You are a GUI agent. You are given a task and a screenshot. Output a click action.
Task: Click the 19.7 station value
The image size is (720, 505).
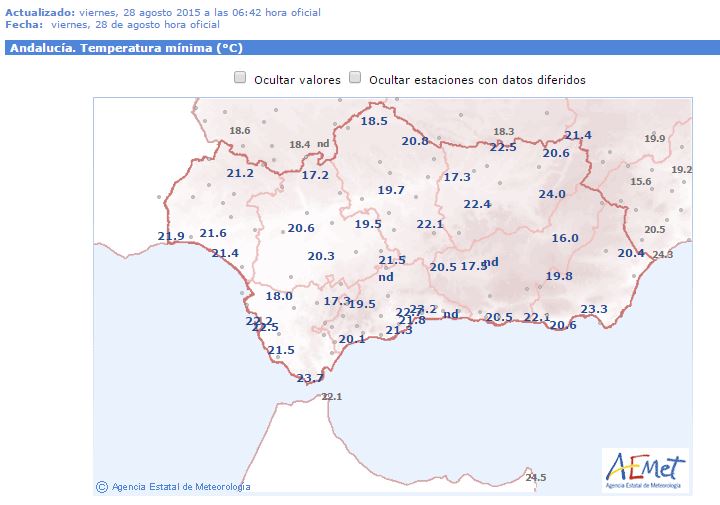pyautogui.click(x=391, y=190)
